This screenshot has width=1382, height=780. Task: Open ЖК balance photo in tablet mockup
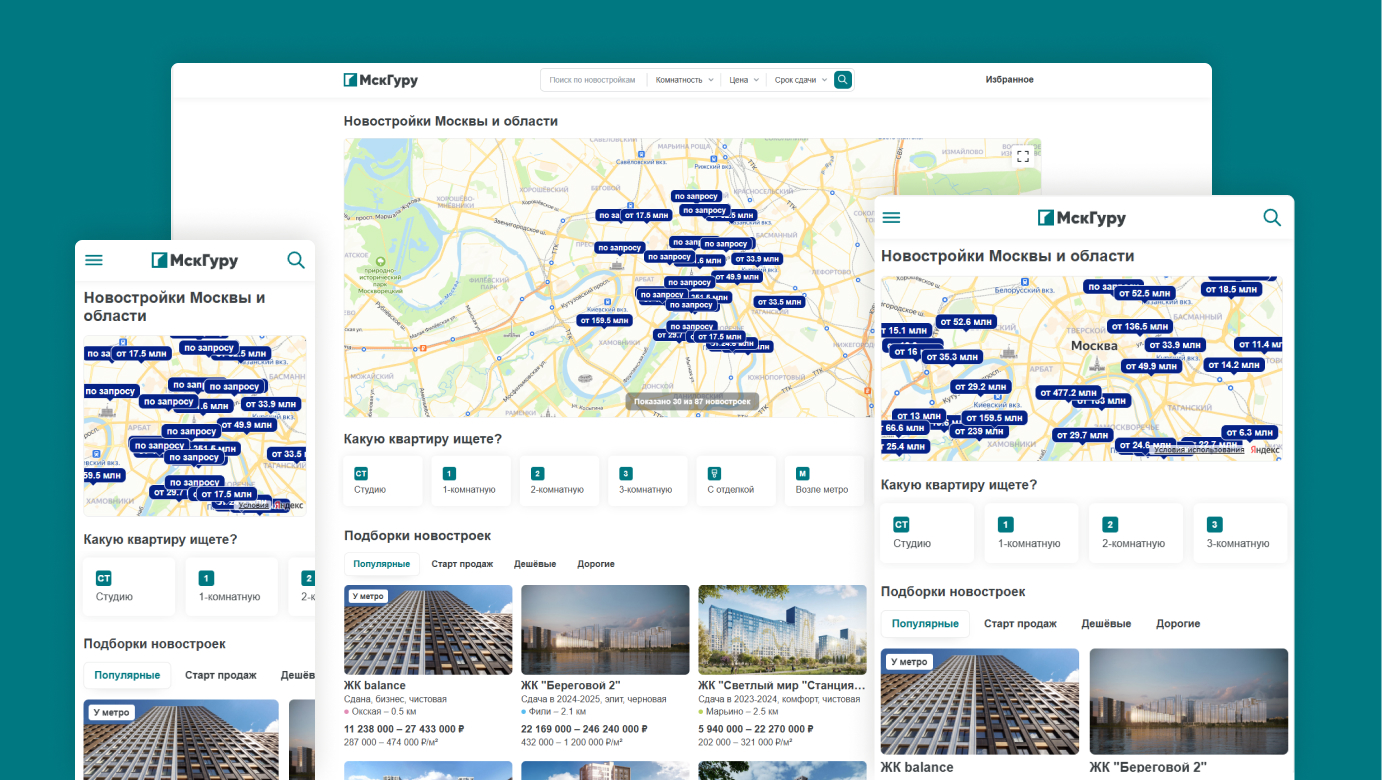point(980,701)
